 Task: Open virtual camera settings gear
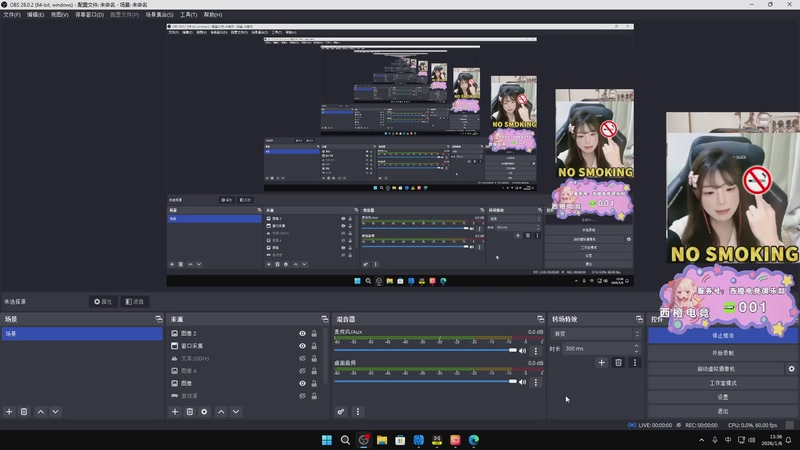click(791, 368)
